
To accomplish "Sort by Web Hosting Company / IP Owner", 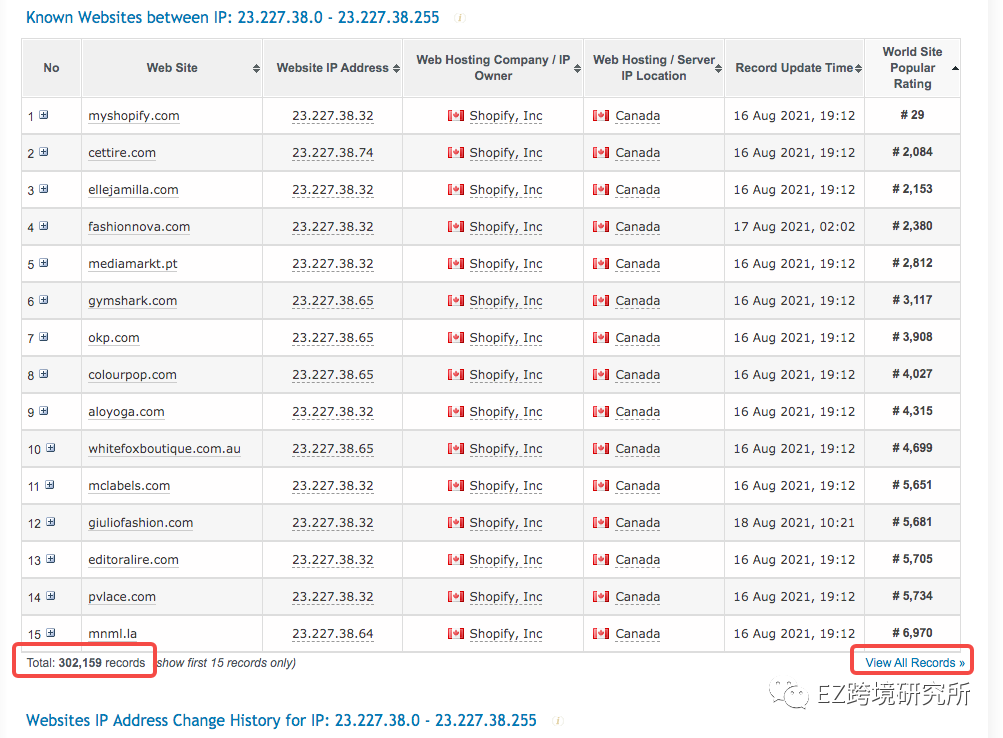I will click(x=577, y=68).
